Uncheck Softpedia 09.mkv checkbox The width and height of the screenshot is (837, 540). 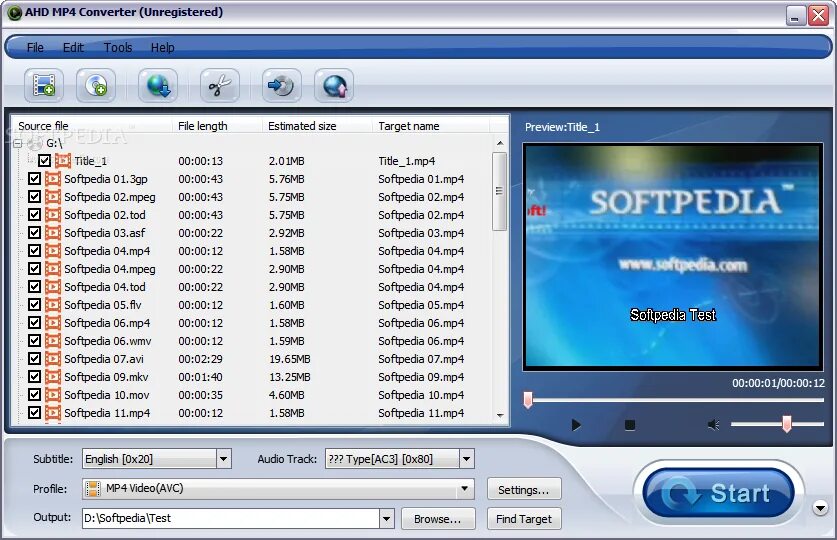[x=34, y=377]
